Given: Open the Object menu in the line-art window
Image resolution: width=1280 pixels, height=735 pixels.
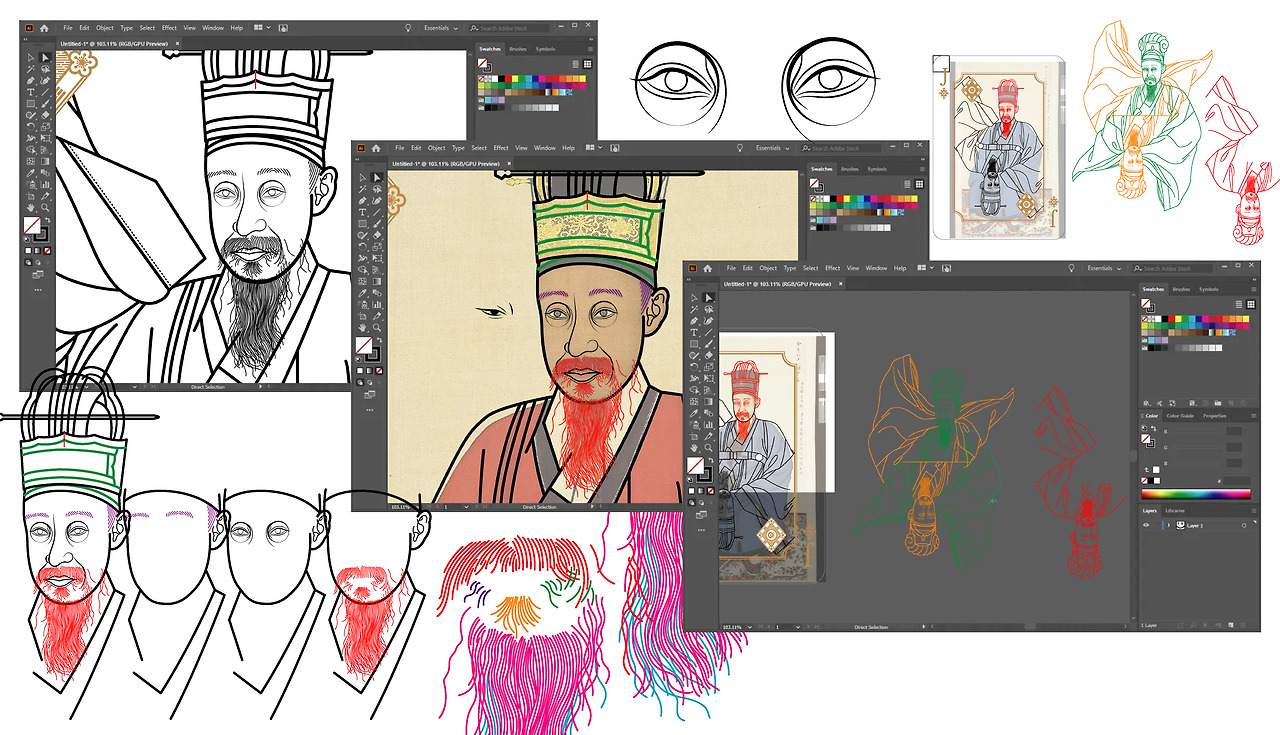Looking at the screenshot, I should point(105,28).
